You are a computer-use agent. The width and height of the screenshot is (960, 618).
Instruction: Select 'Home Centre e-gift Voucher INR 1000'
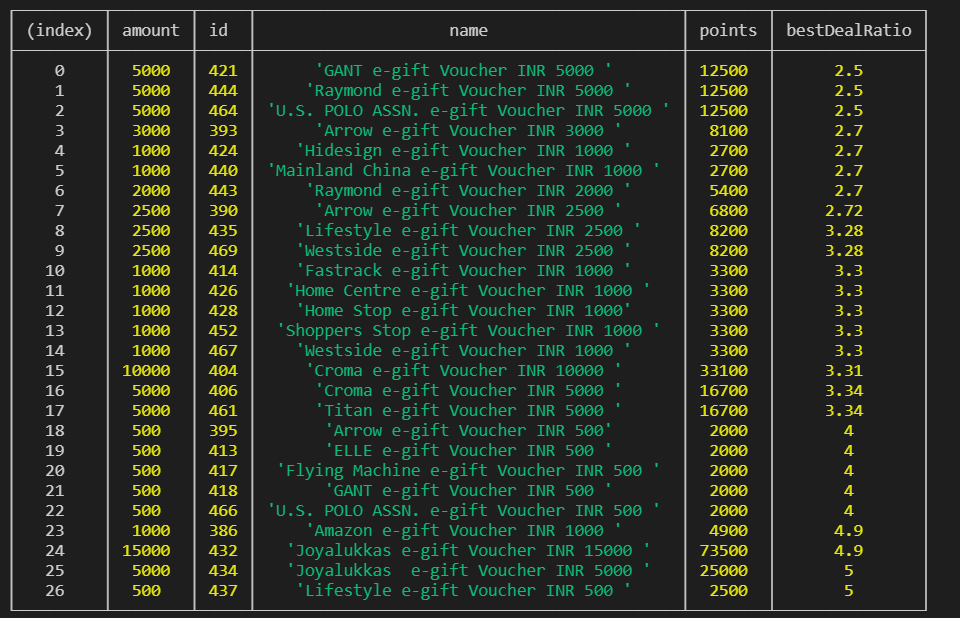468,291
